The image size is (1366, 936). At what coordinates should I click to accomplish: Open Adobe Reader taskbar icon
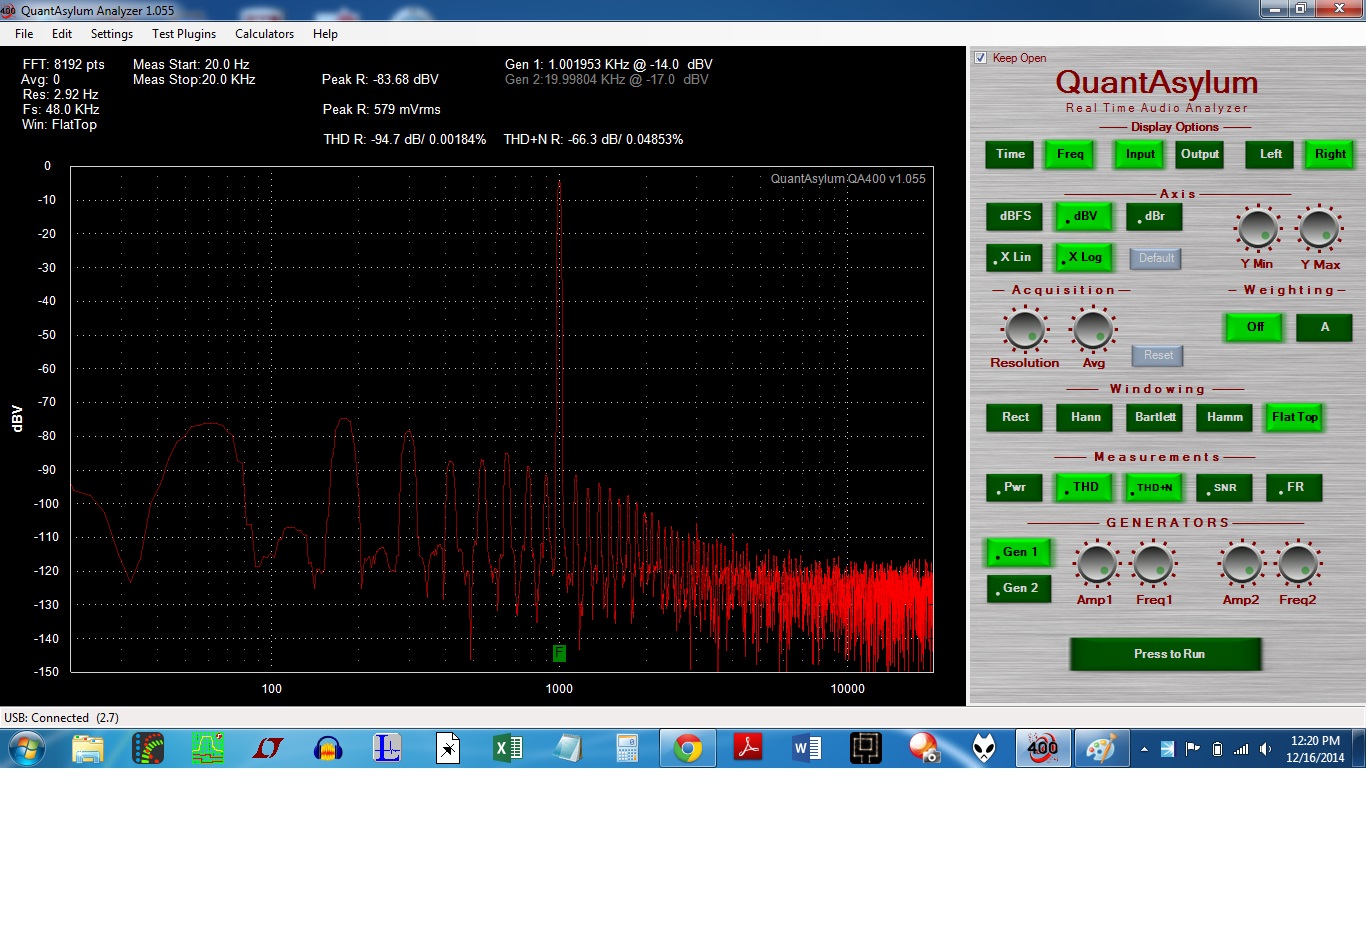click(748, 748)
